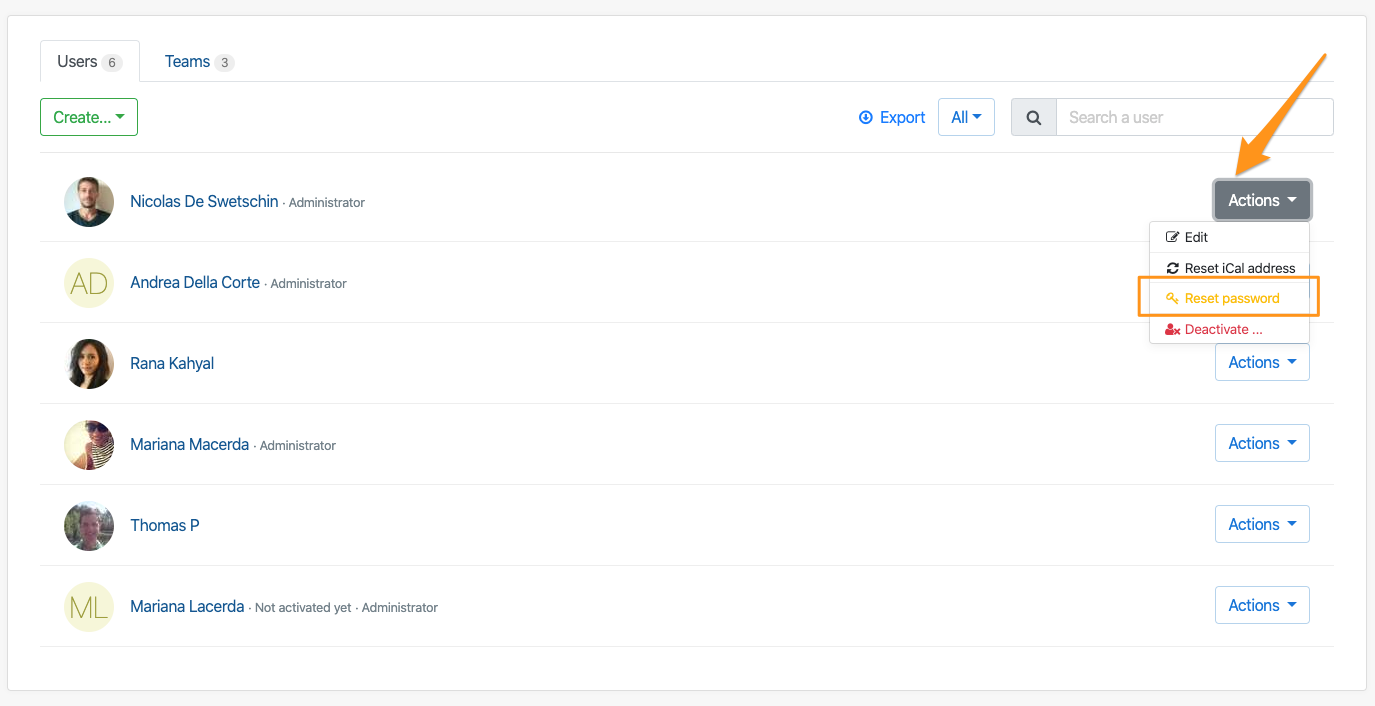Click the magnifying glass search icon

tap(1034, 117)
